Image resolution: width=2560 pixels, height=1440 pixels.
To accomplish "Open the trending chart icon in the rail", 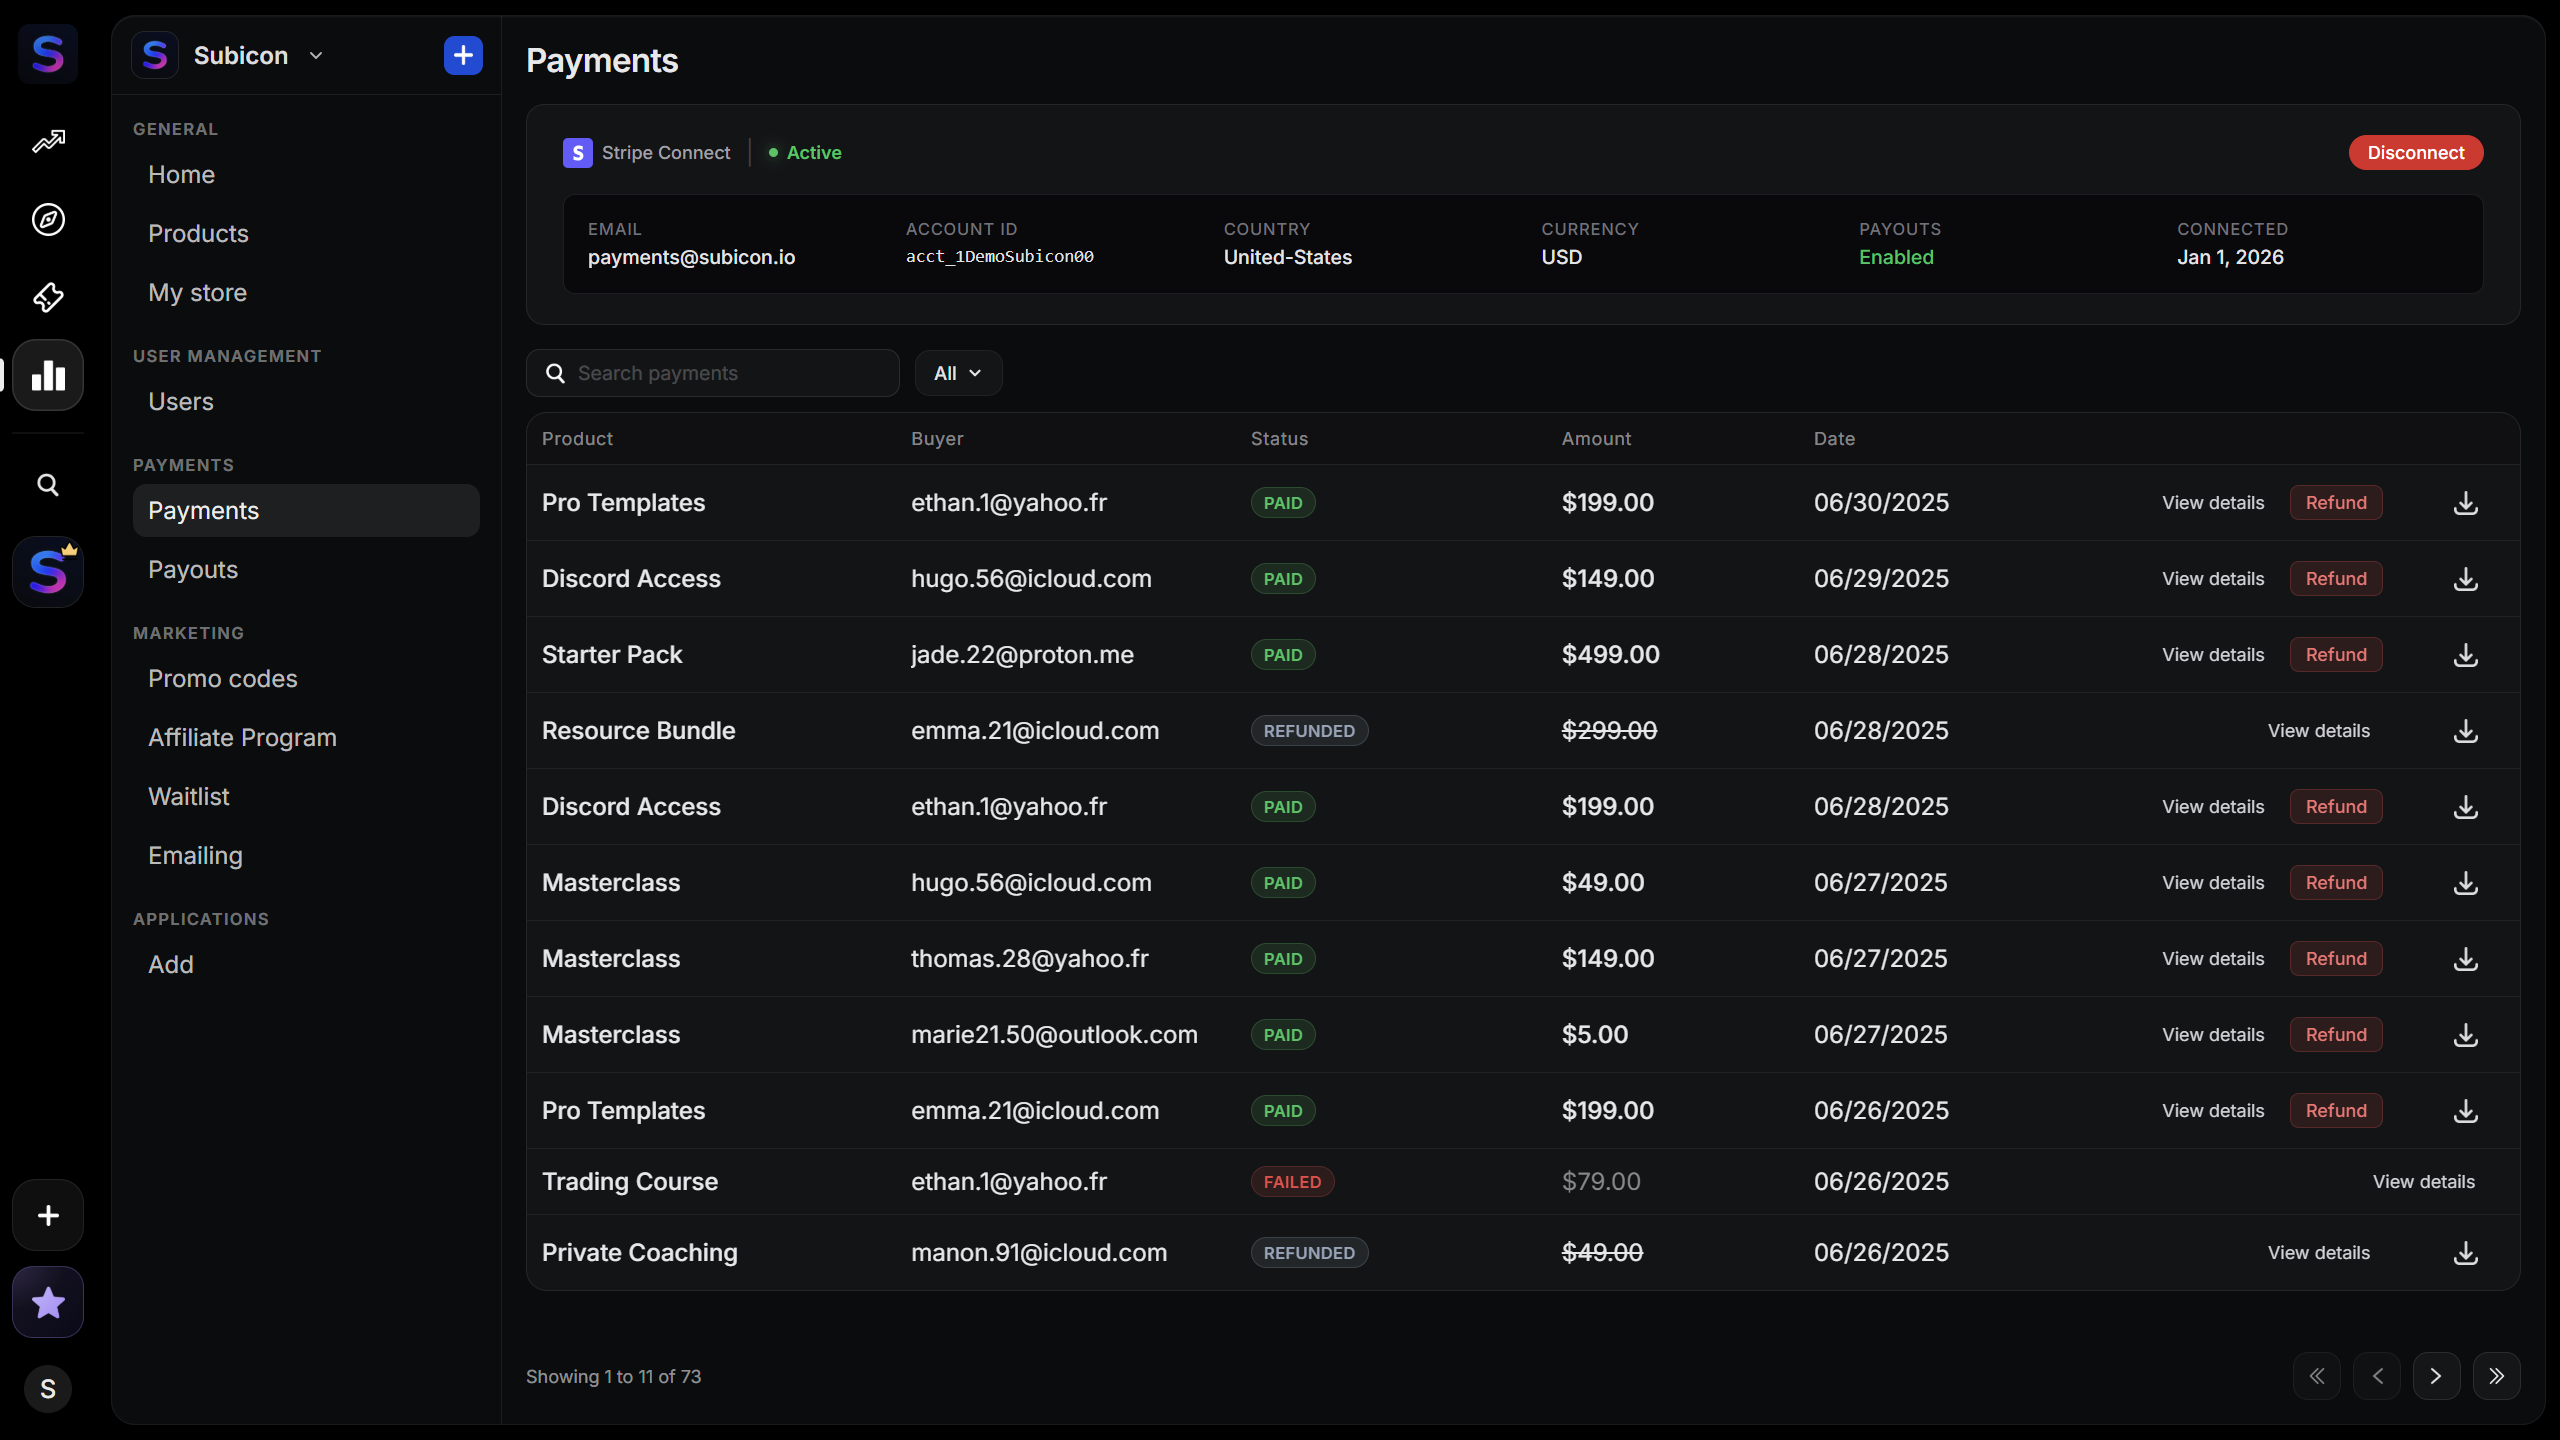I will (x=48, y=141).
